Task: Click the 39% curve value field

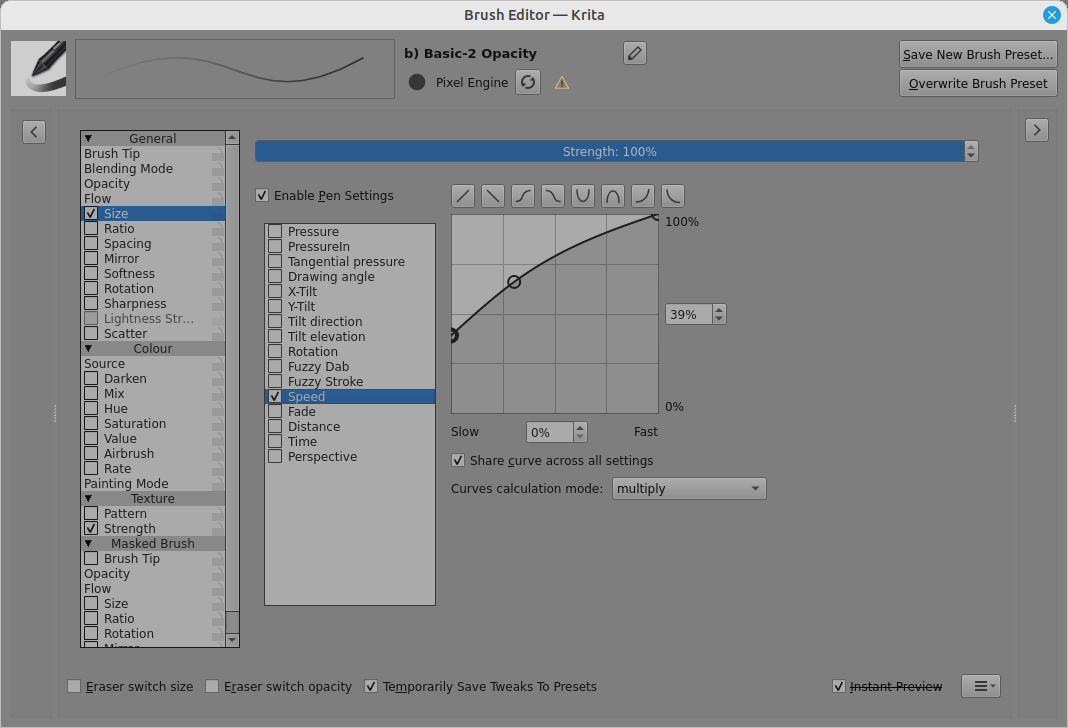Action: click(688, 314)
